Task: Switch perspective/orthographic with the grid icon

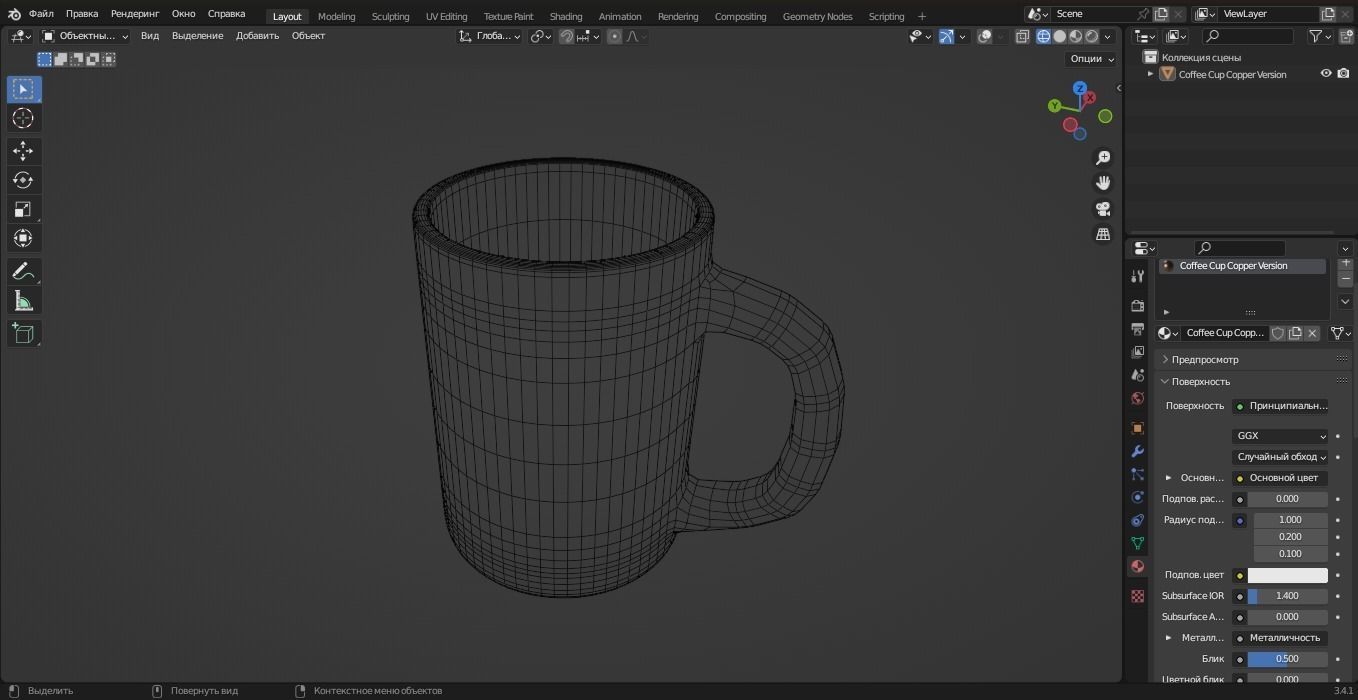Action: pyautogui.click(x=1103, y=234)
